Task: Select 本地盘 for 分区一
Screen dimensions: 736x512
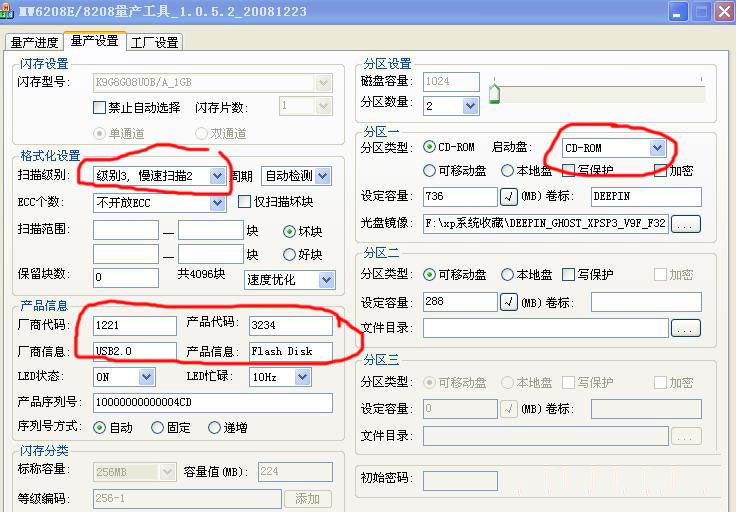Action: 507,171
